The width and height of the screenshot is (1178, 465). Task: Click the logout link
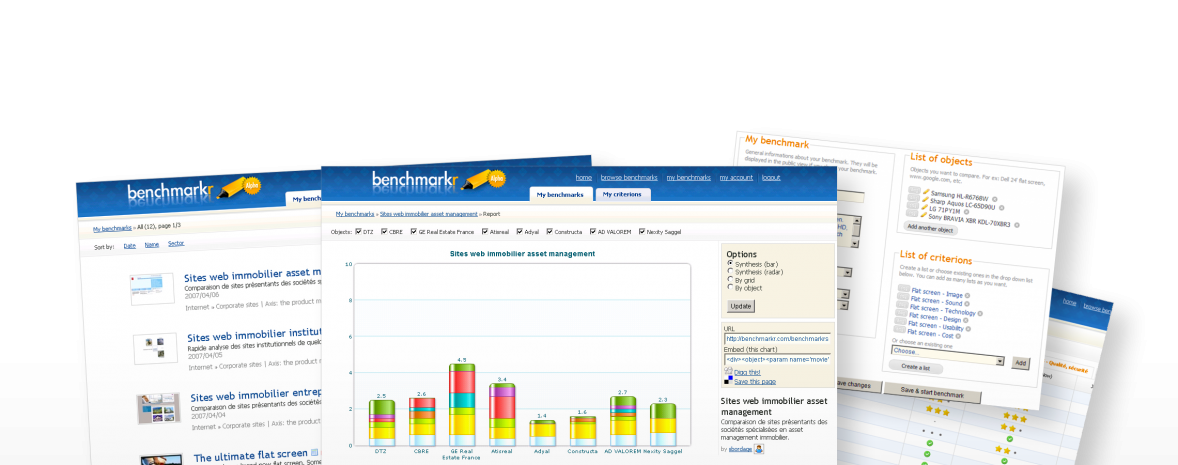pyautogui.click(x=771, y=177)
